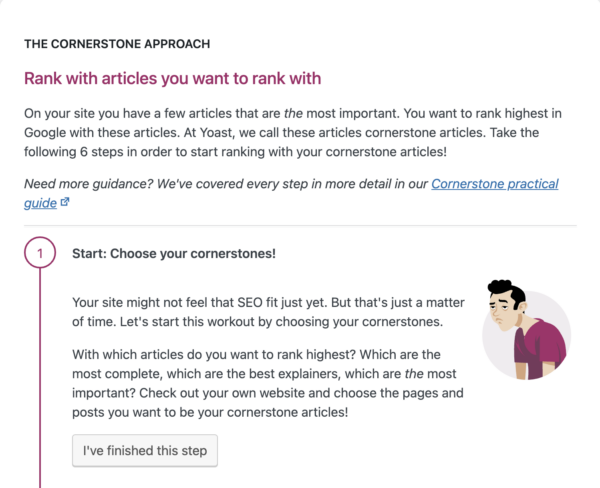Select heading "Rank with articles you want to rank with"
This screenshot has height=488, width=600.
[x=172, y=78]
